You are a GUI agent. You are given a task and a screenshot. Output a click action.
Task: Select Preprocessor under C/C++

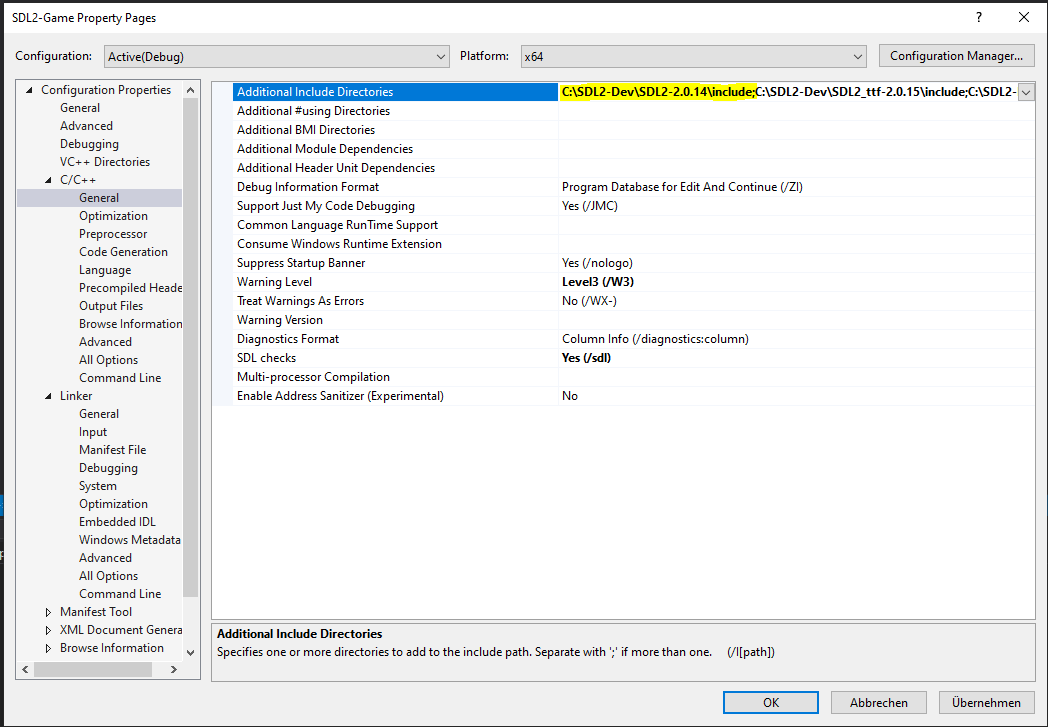tap(113, 234)
